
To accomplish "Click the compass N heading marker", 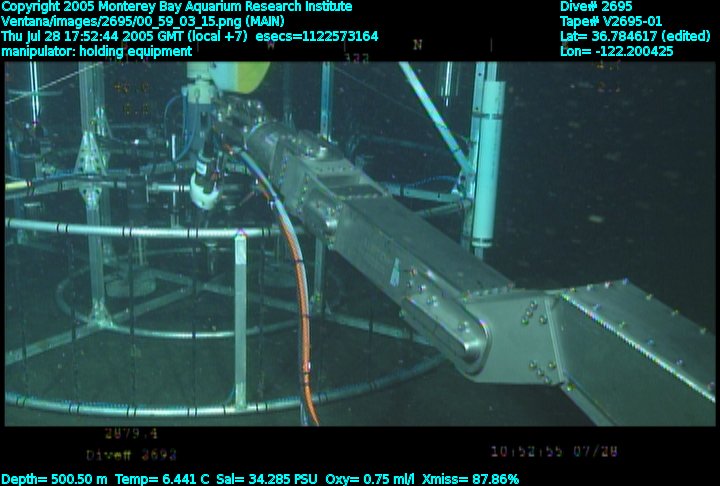I will [x=417, y=45].
